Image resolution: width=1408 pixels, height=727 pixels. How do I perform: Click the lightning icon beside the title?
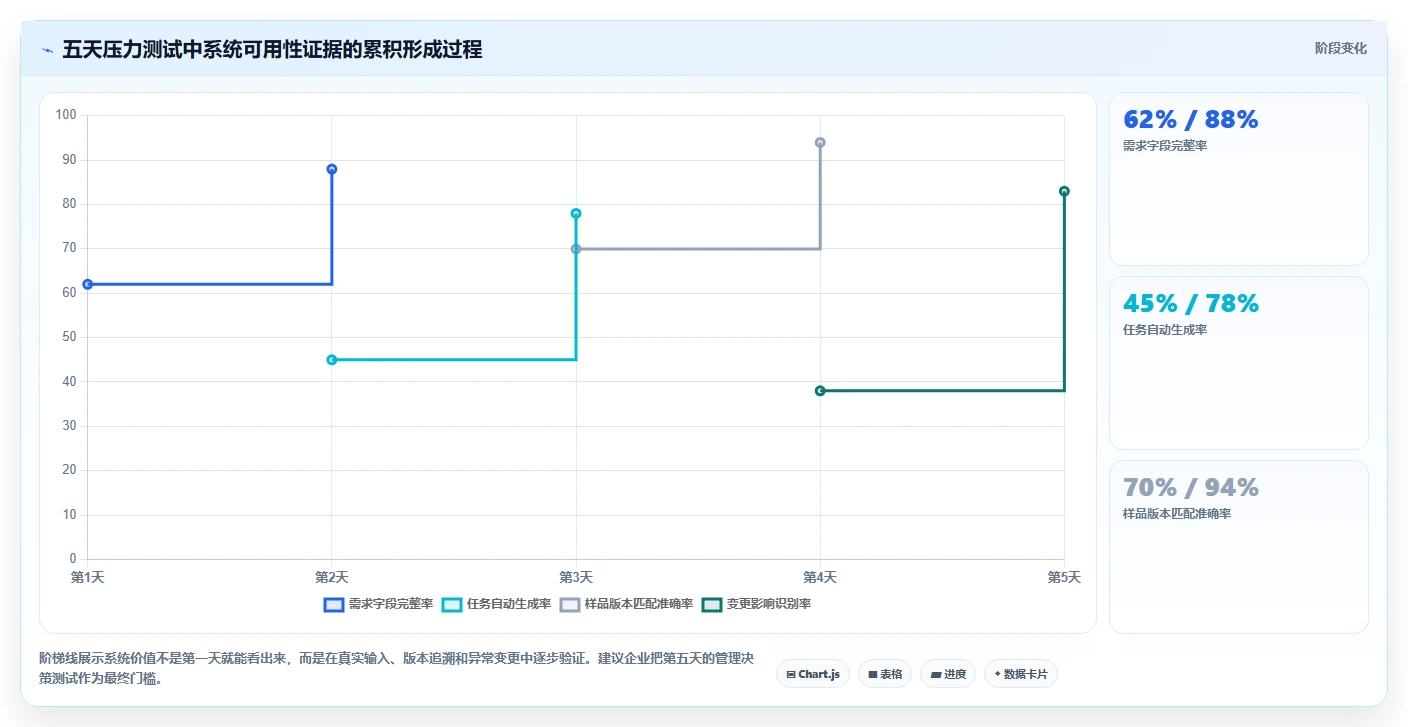(x=48, y=50)
